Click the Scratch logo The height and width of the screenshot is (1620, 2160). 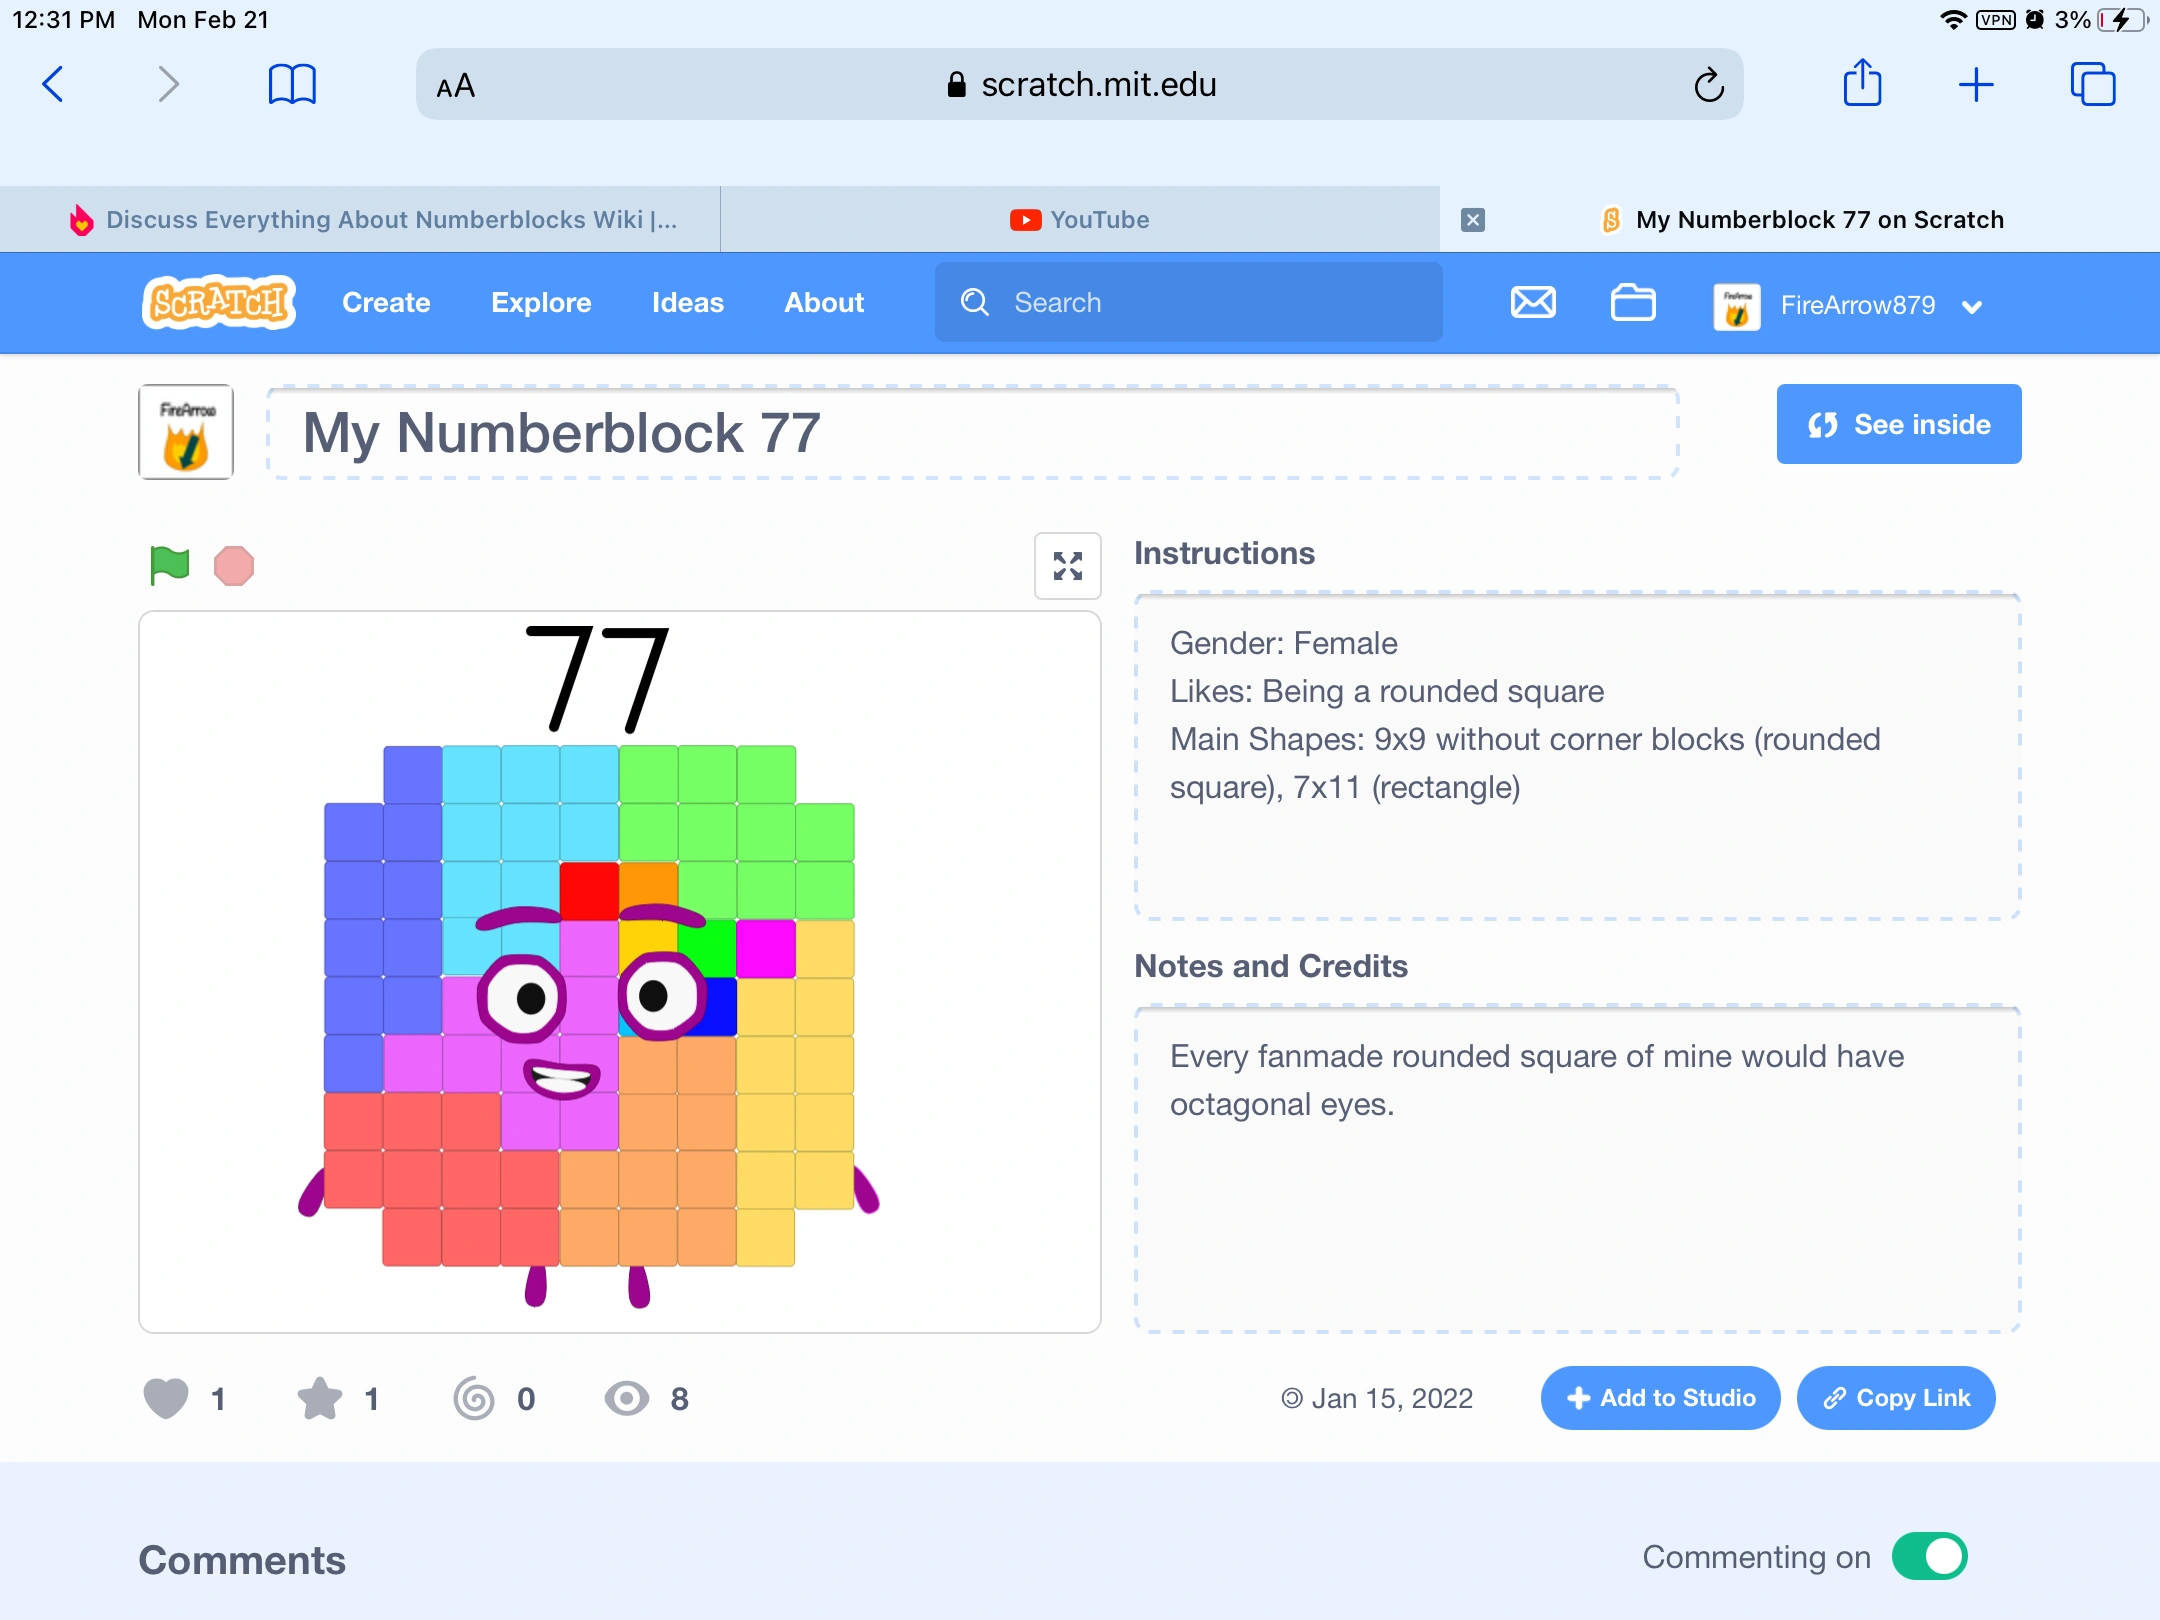click(218, 303)
